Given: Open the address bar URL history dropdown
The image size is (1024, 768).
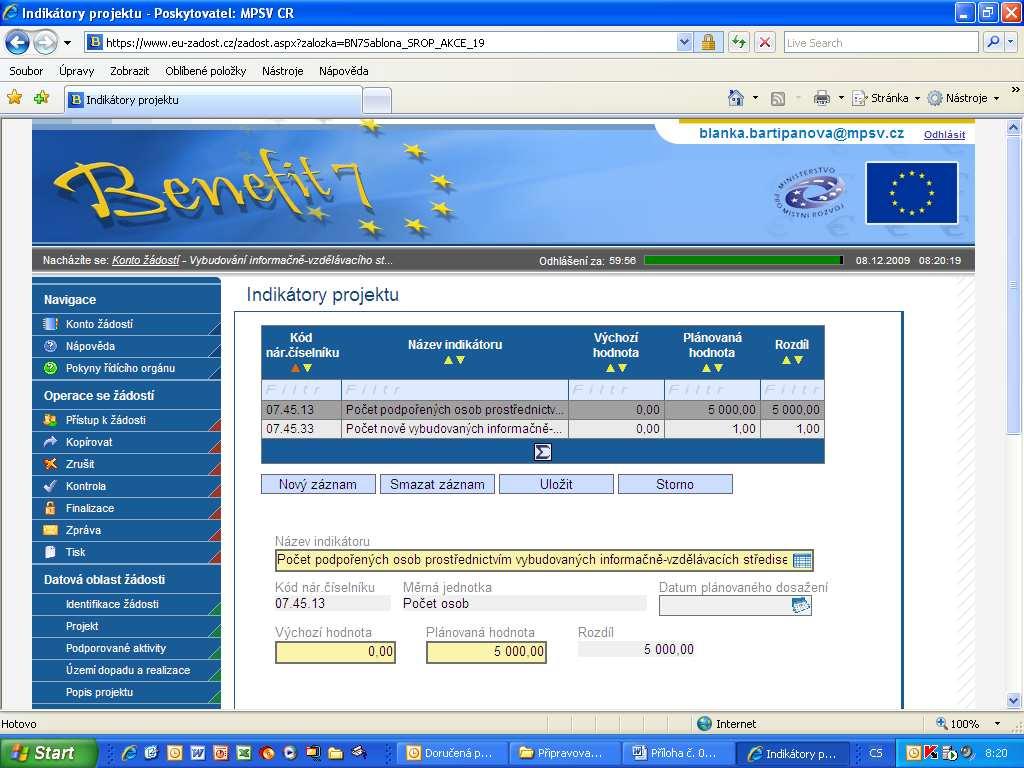Looking at the screenshot, I should (684, 43).
